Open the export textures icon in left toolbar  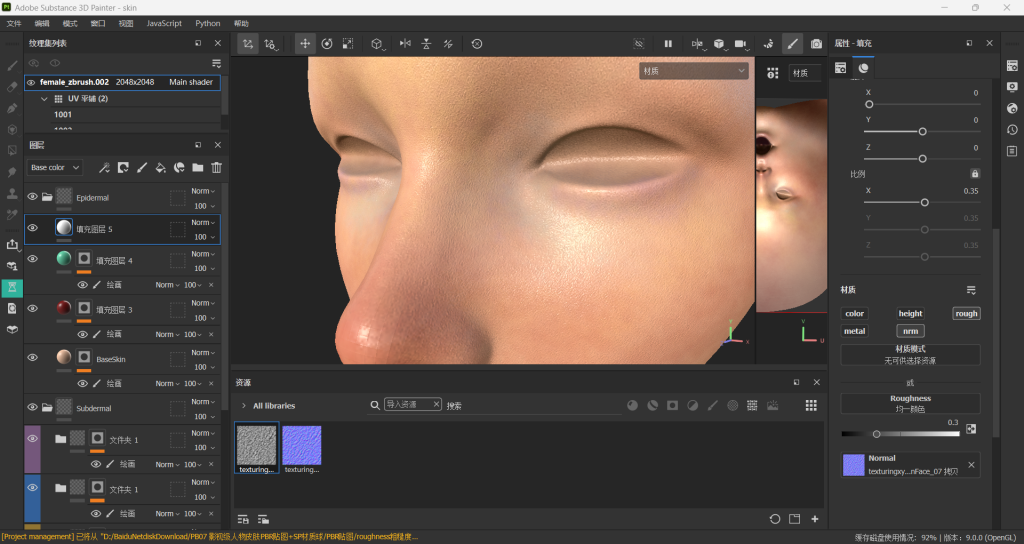(12, 244)
